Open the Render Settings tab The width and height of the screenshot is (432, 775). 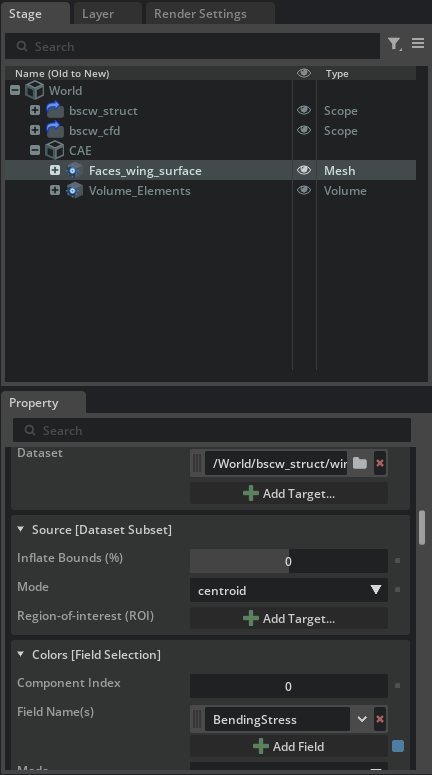pyautogui.click(x=200, y=14)
